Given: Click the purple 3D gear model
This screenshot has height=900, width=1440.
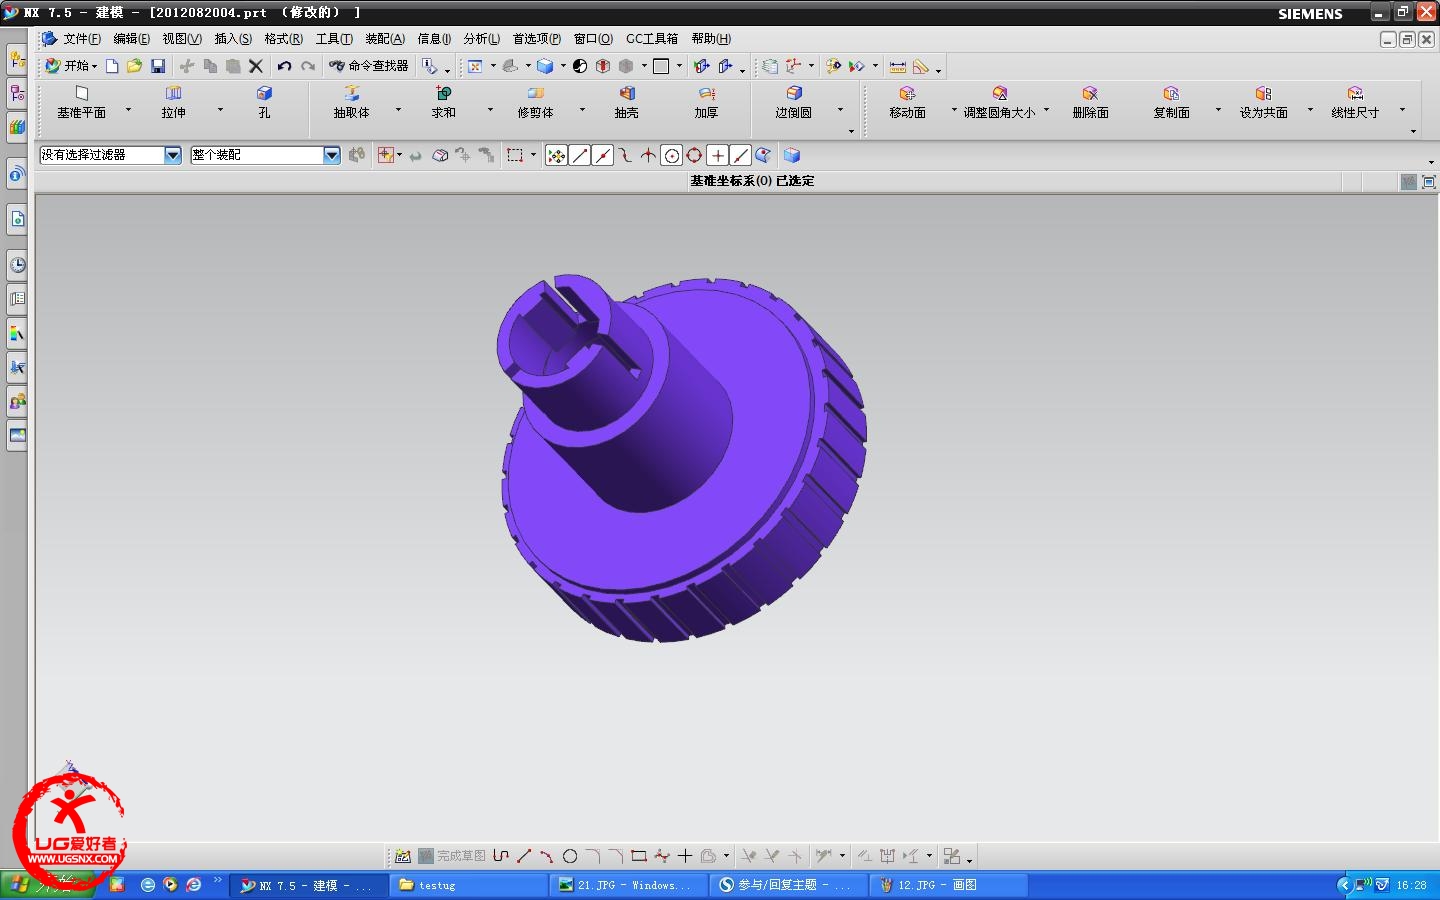Looking at the screenshot, I should point(682,458).
